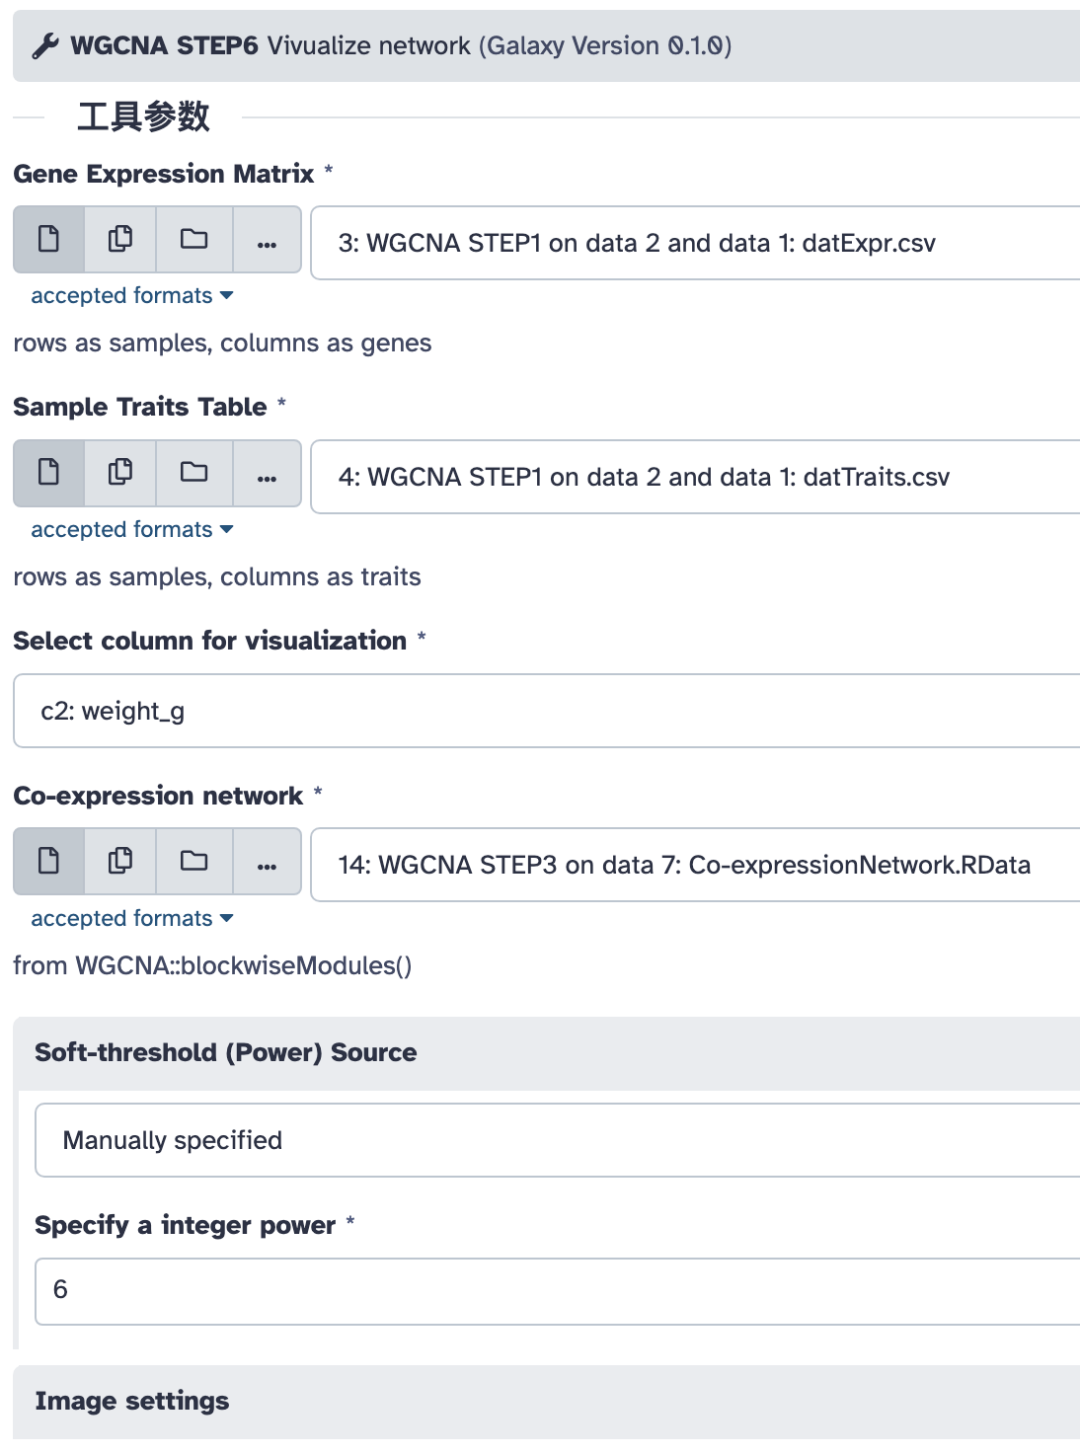This screenshot has height=1455, width=1080.
Task: Open the weight_g column selector
Action: click(546, 711)
